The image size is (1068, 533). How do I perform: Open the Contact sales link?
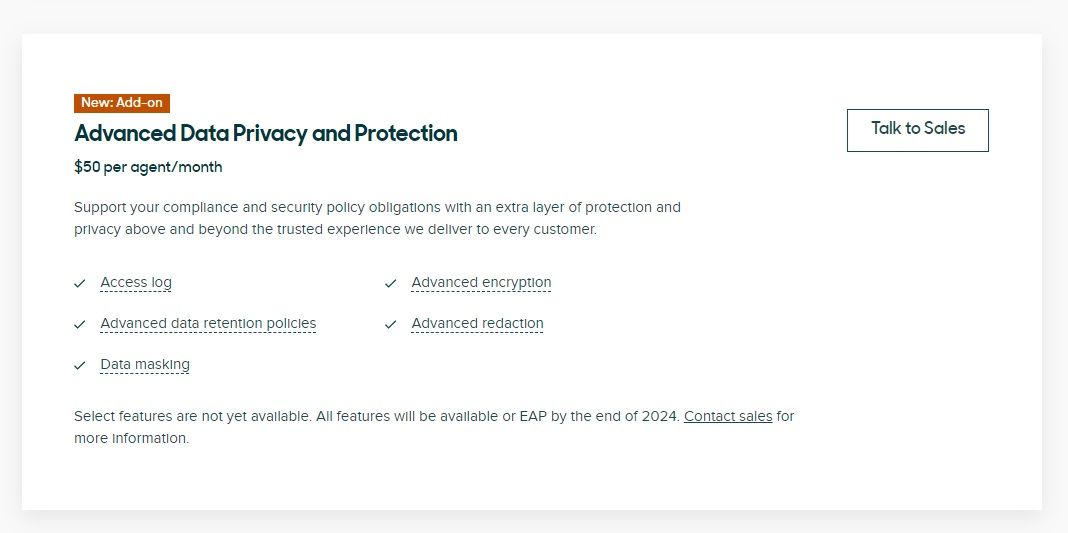point(728,416)
